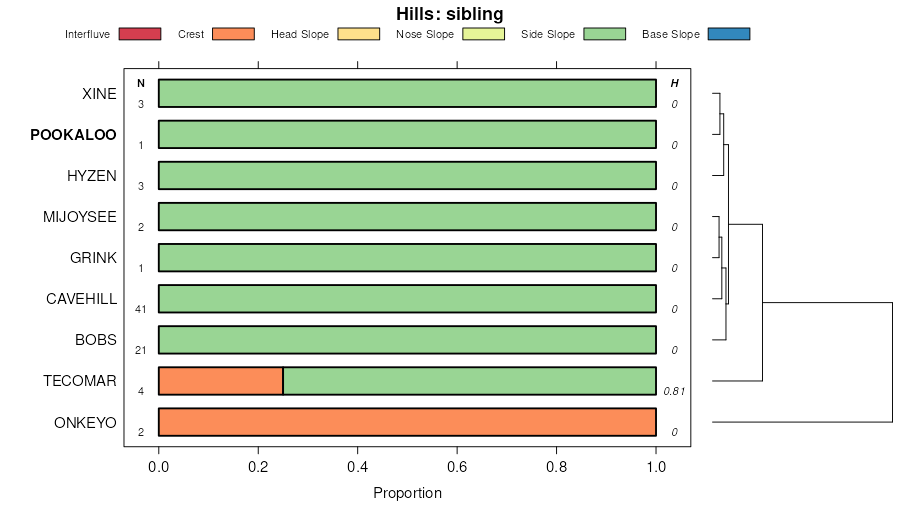Click the 0.6 x-axis tick label
Image resolution: width=900 pixels, height=520 pixels.
tap(457, 466)
